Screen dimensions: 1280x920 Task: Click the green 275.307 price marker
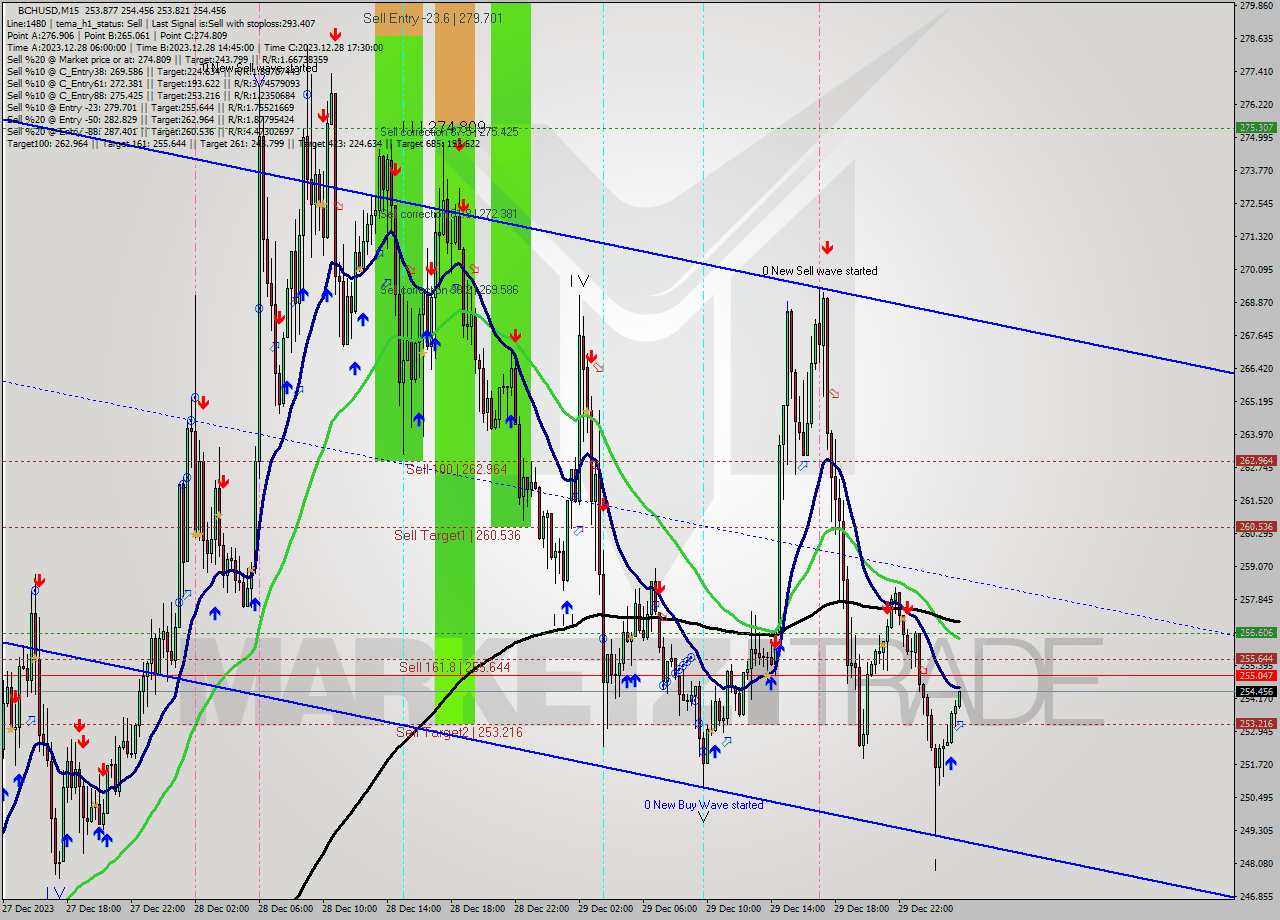1256,127
